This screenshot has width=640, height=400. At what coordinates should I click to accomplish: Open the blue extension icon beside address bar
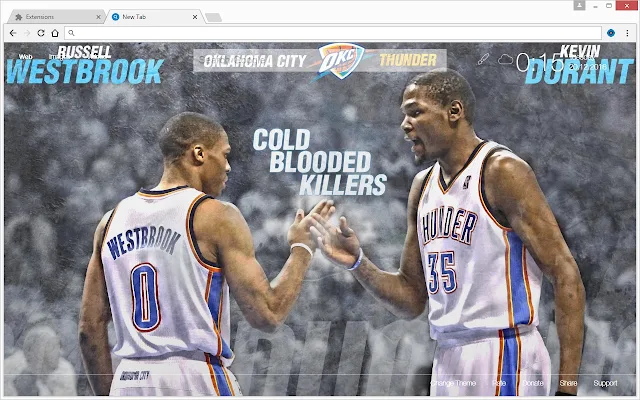611,33
